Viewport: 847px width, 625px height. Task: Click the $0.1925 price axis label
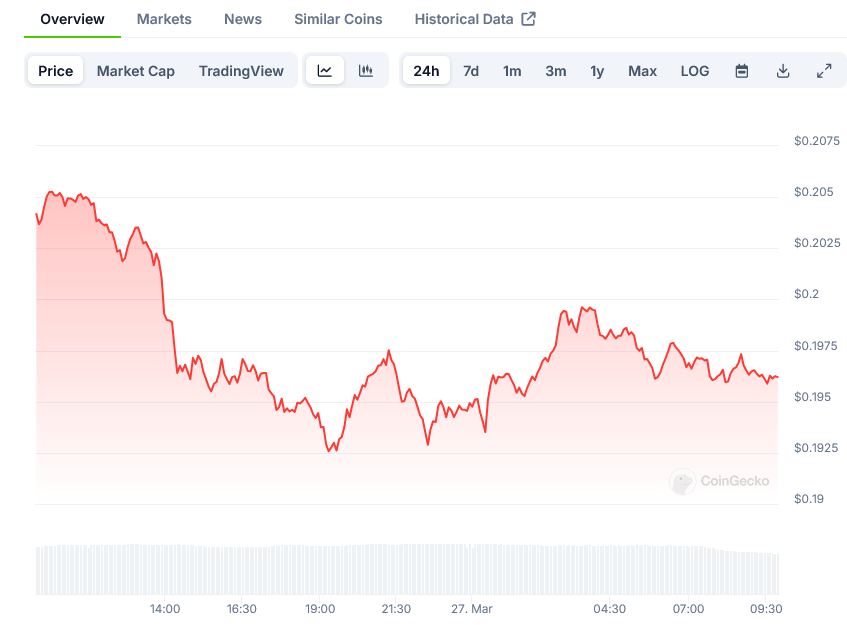coord(816,448)
